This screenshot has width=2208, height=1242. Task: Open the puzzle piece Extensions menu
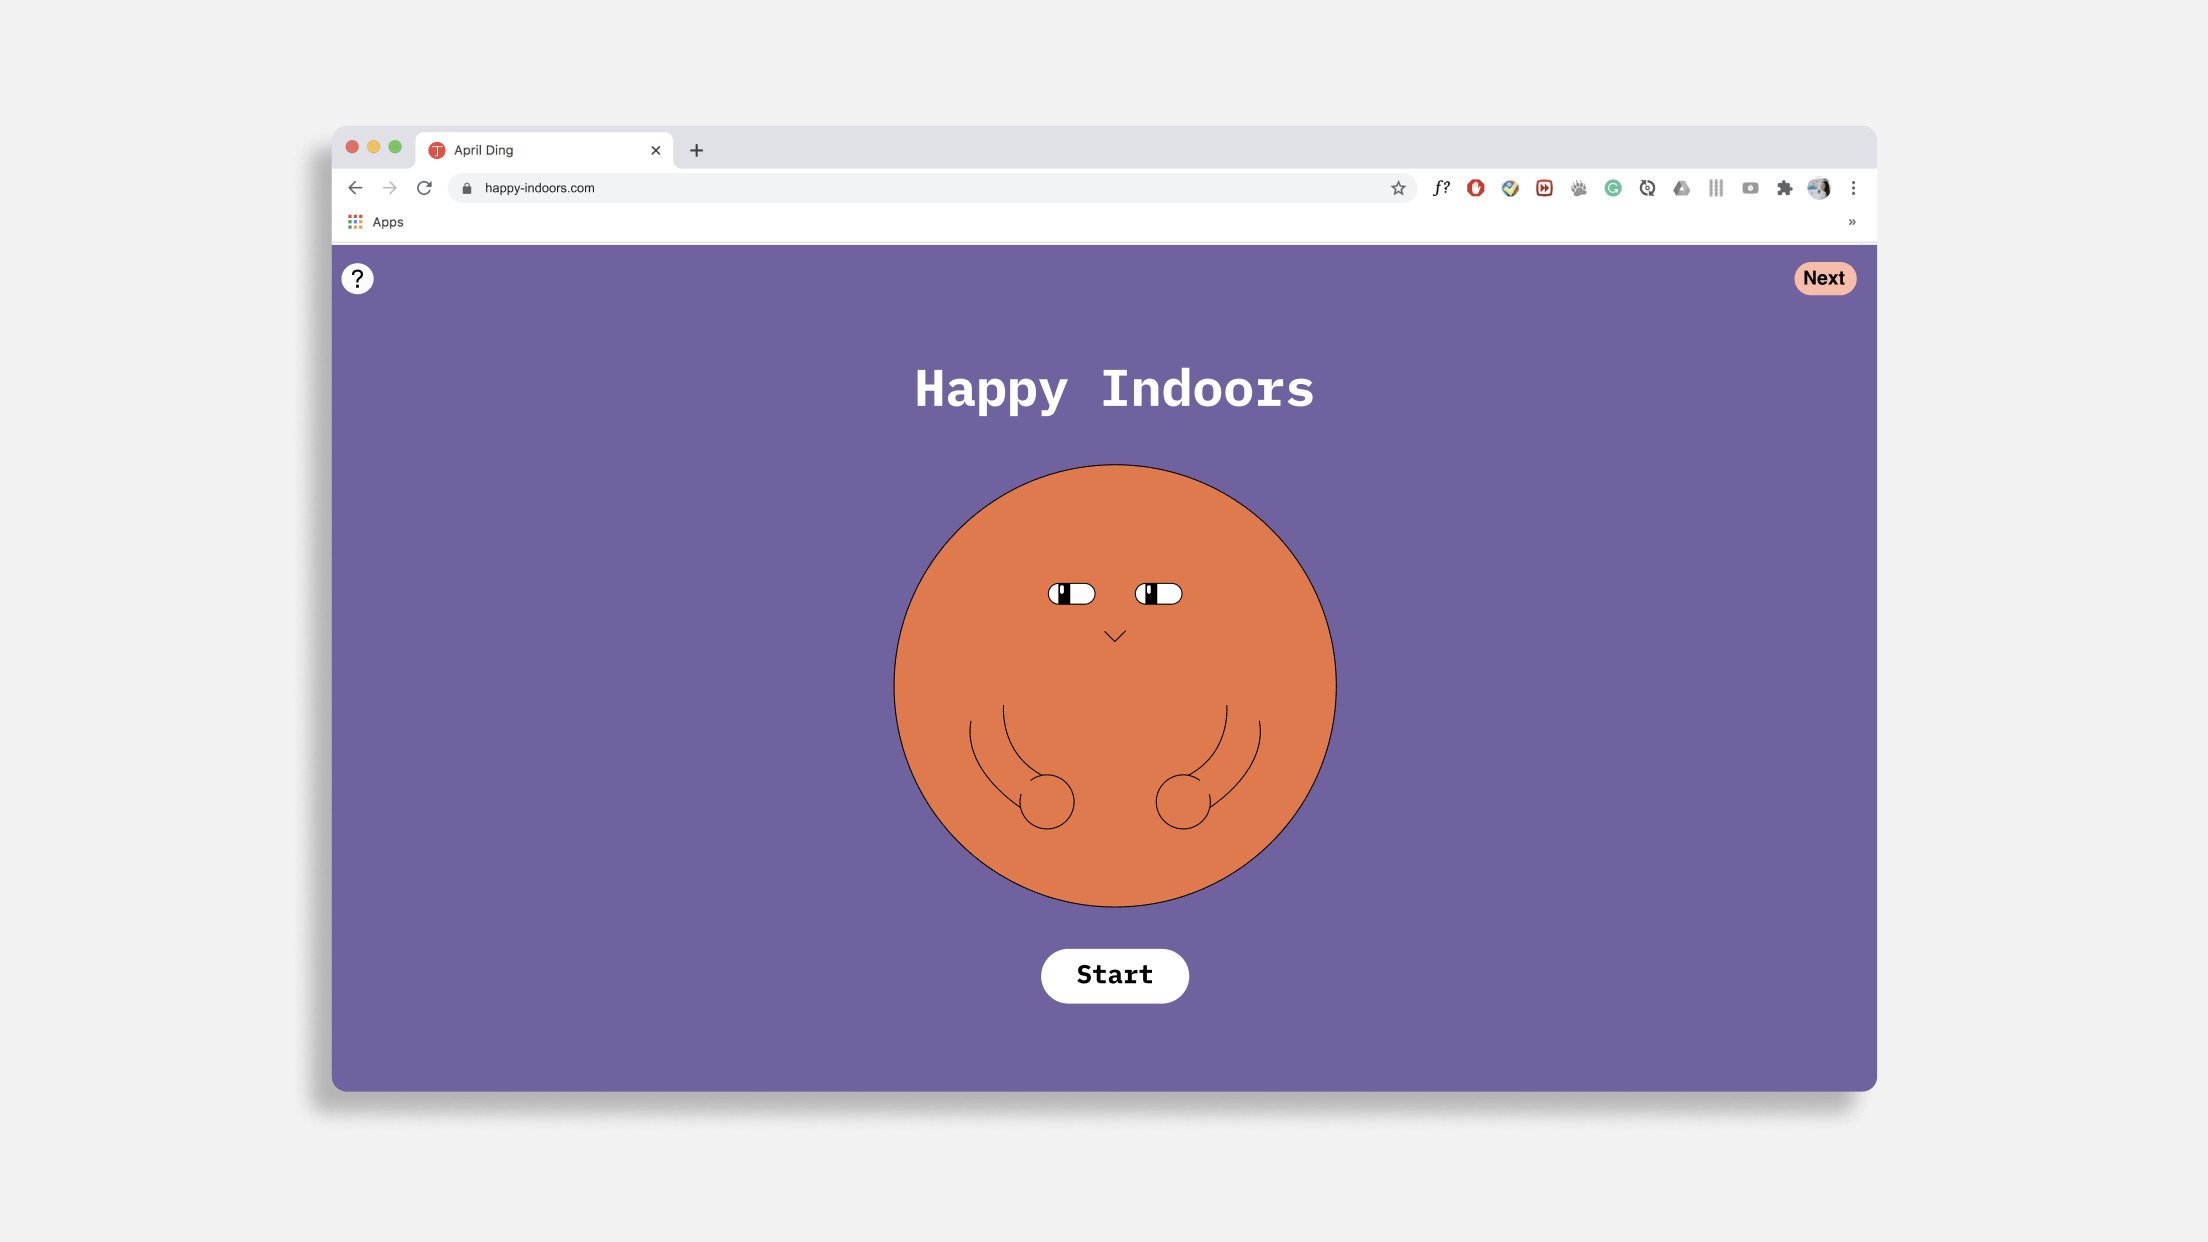coord(1784,188)
